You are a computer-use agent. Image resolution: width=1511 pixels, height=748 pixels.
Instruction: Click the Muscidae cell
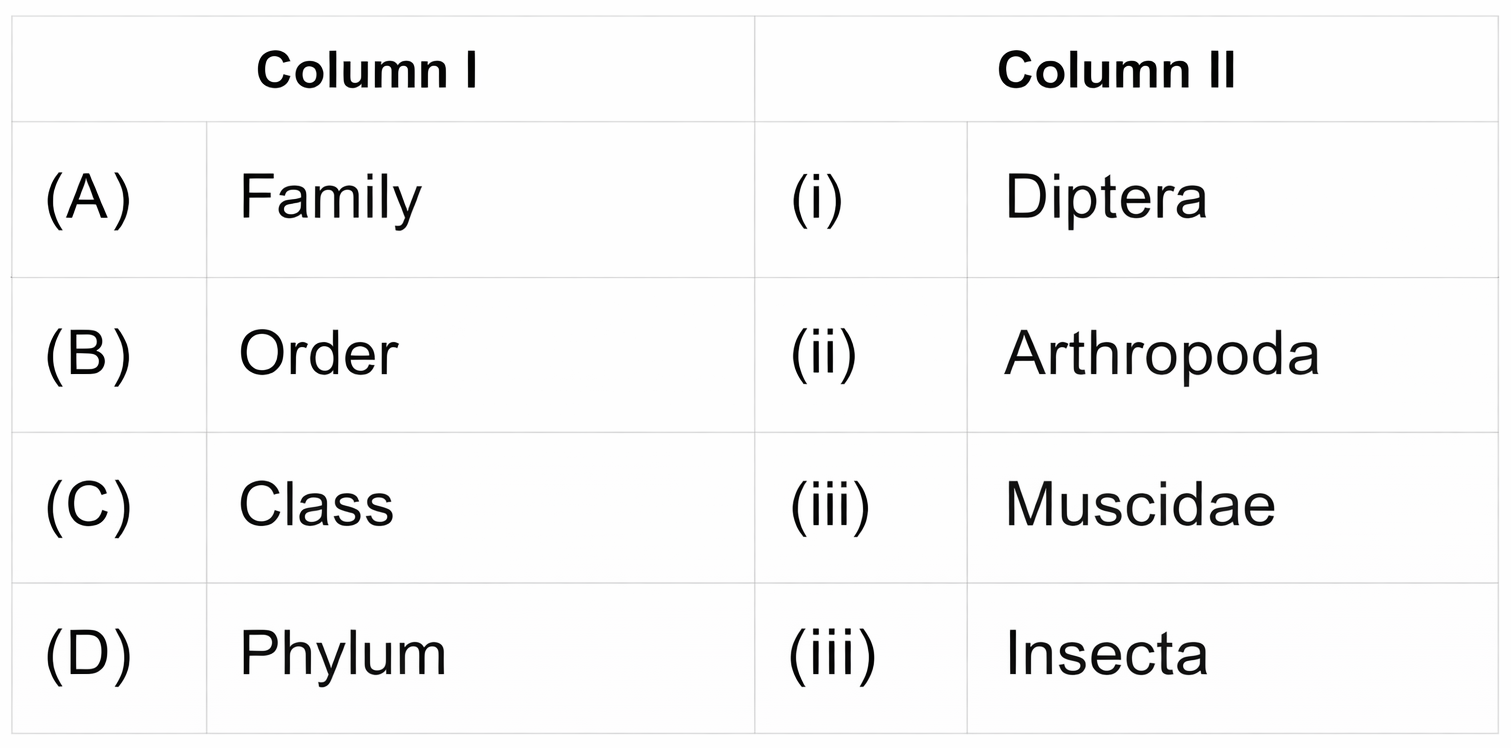tap(1140, 505)
